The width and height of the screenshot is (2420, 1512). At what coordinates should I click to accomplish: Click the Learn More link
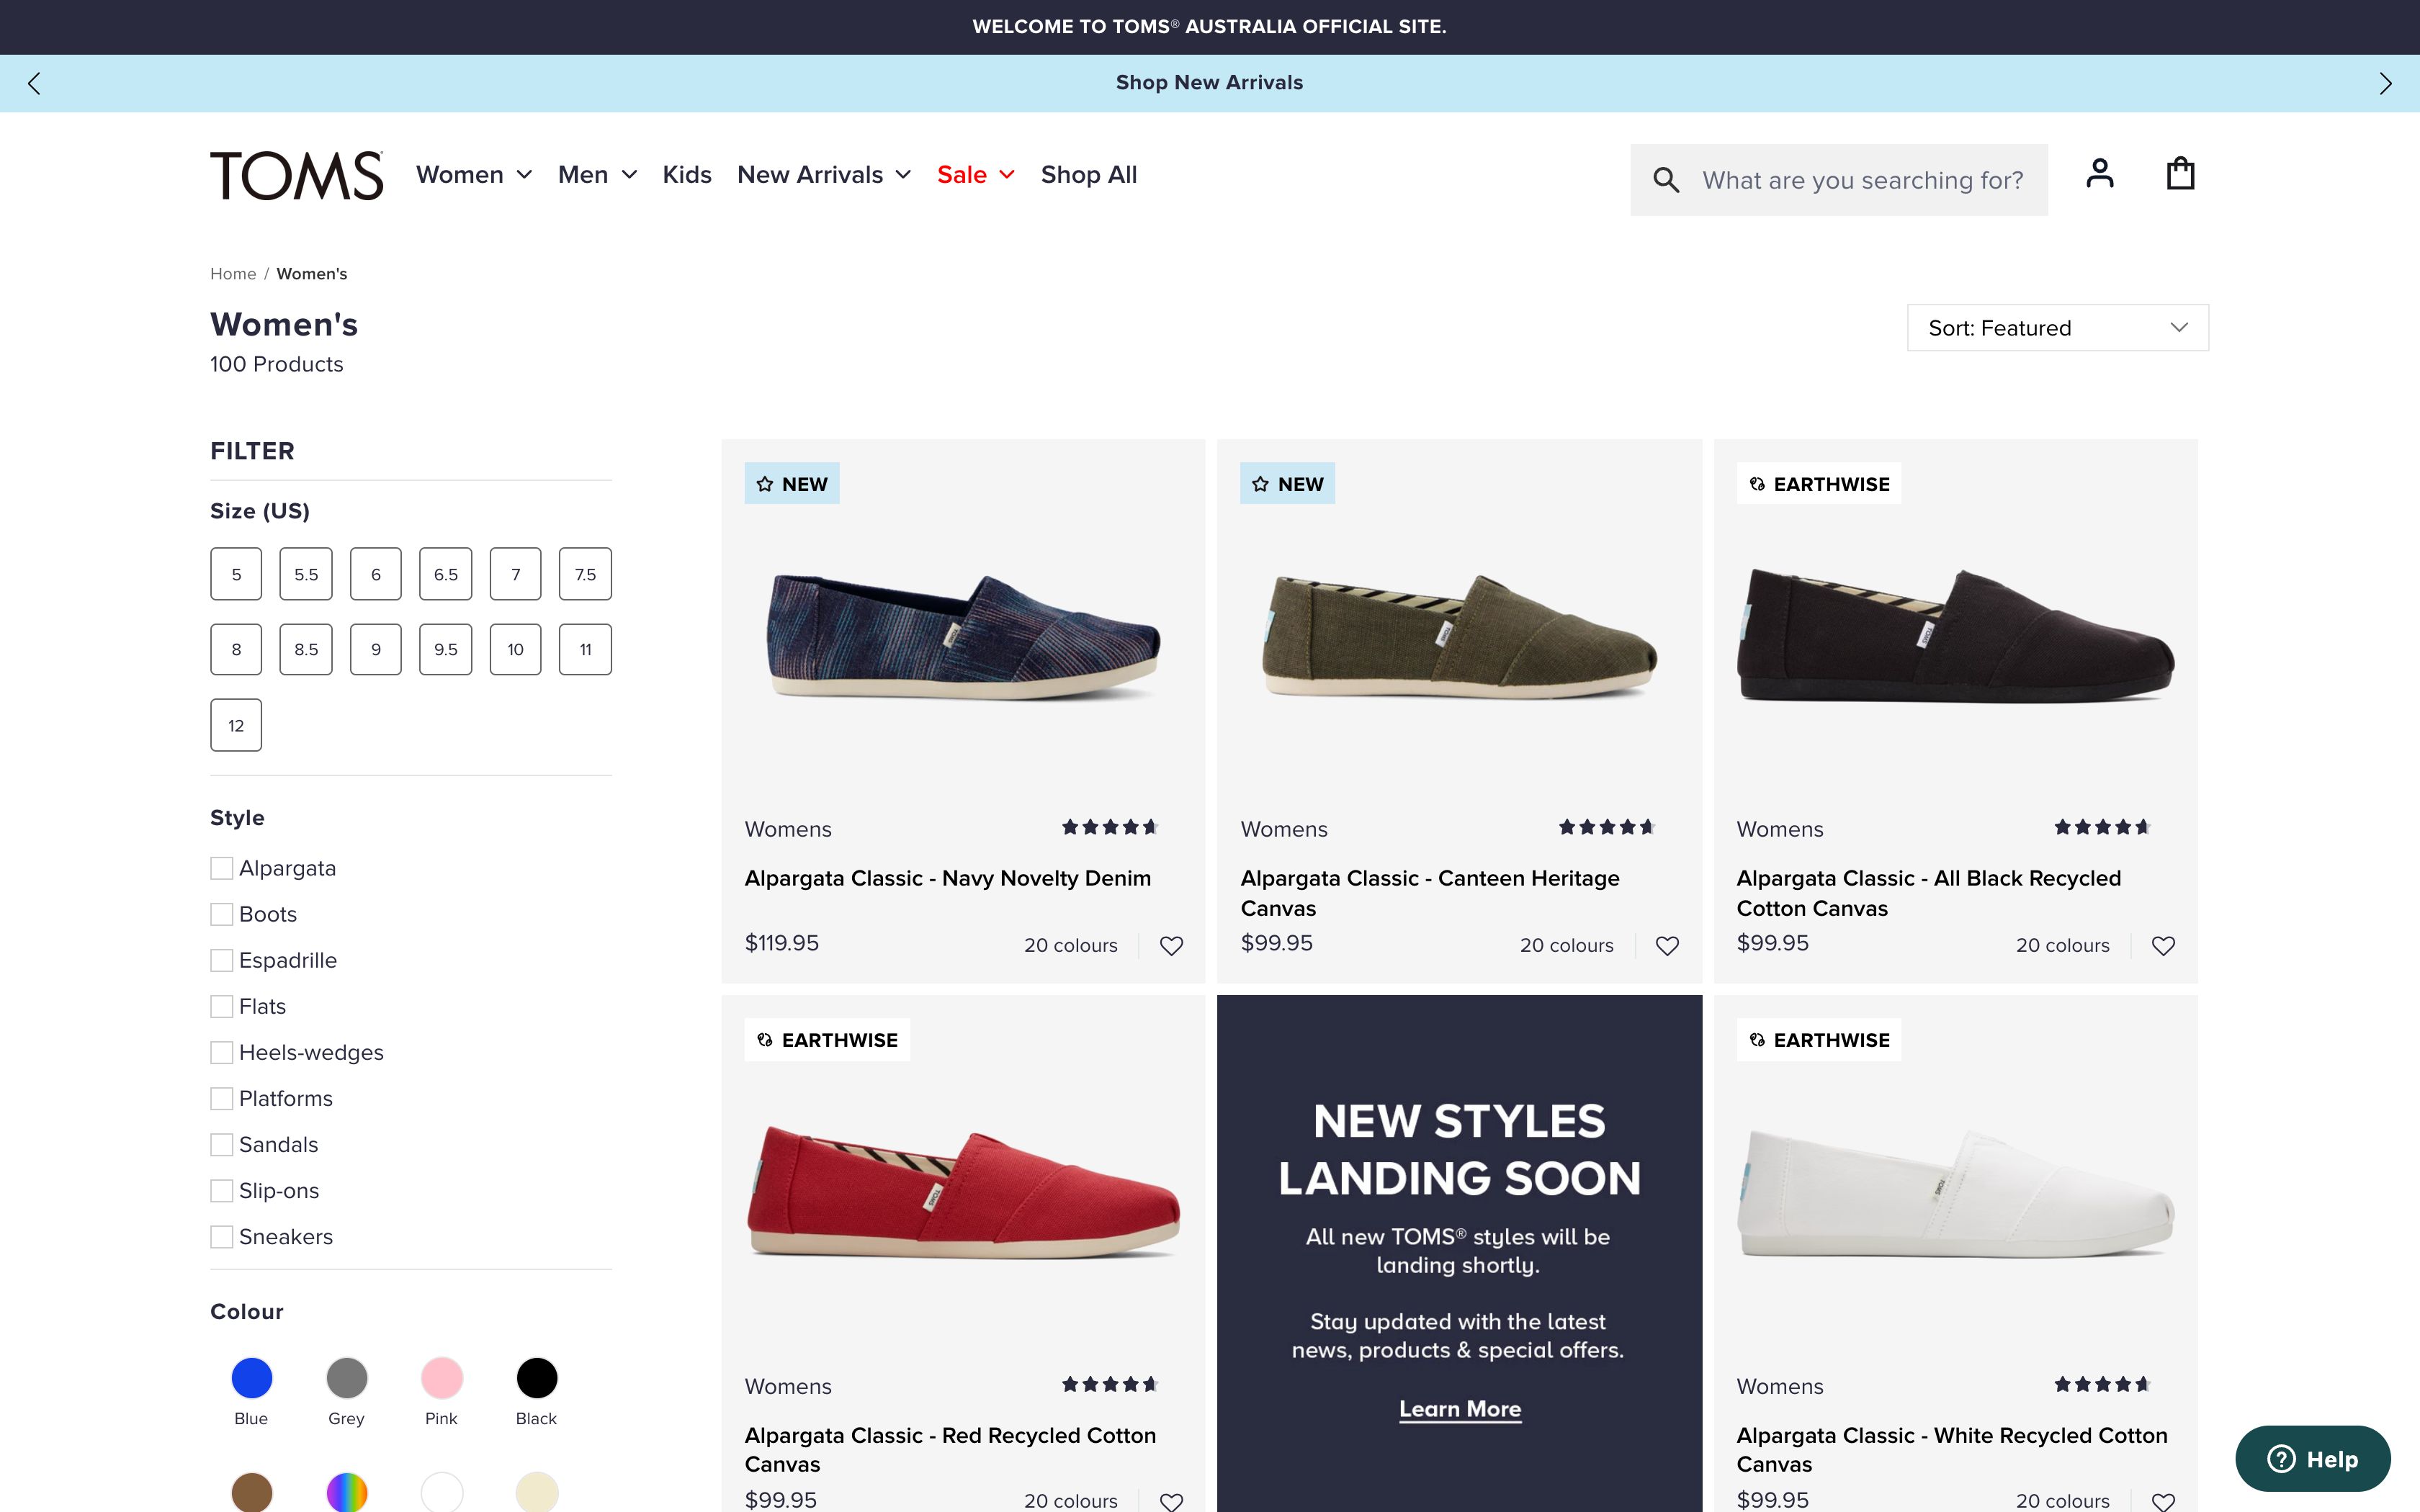(x=1459, y=1409)
